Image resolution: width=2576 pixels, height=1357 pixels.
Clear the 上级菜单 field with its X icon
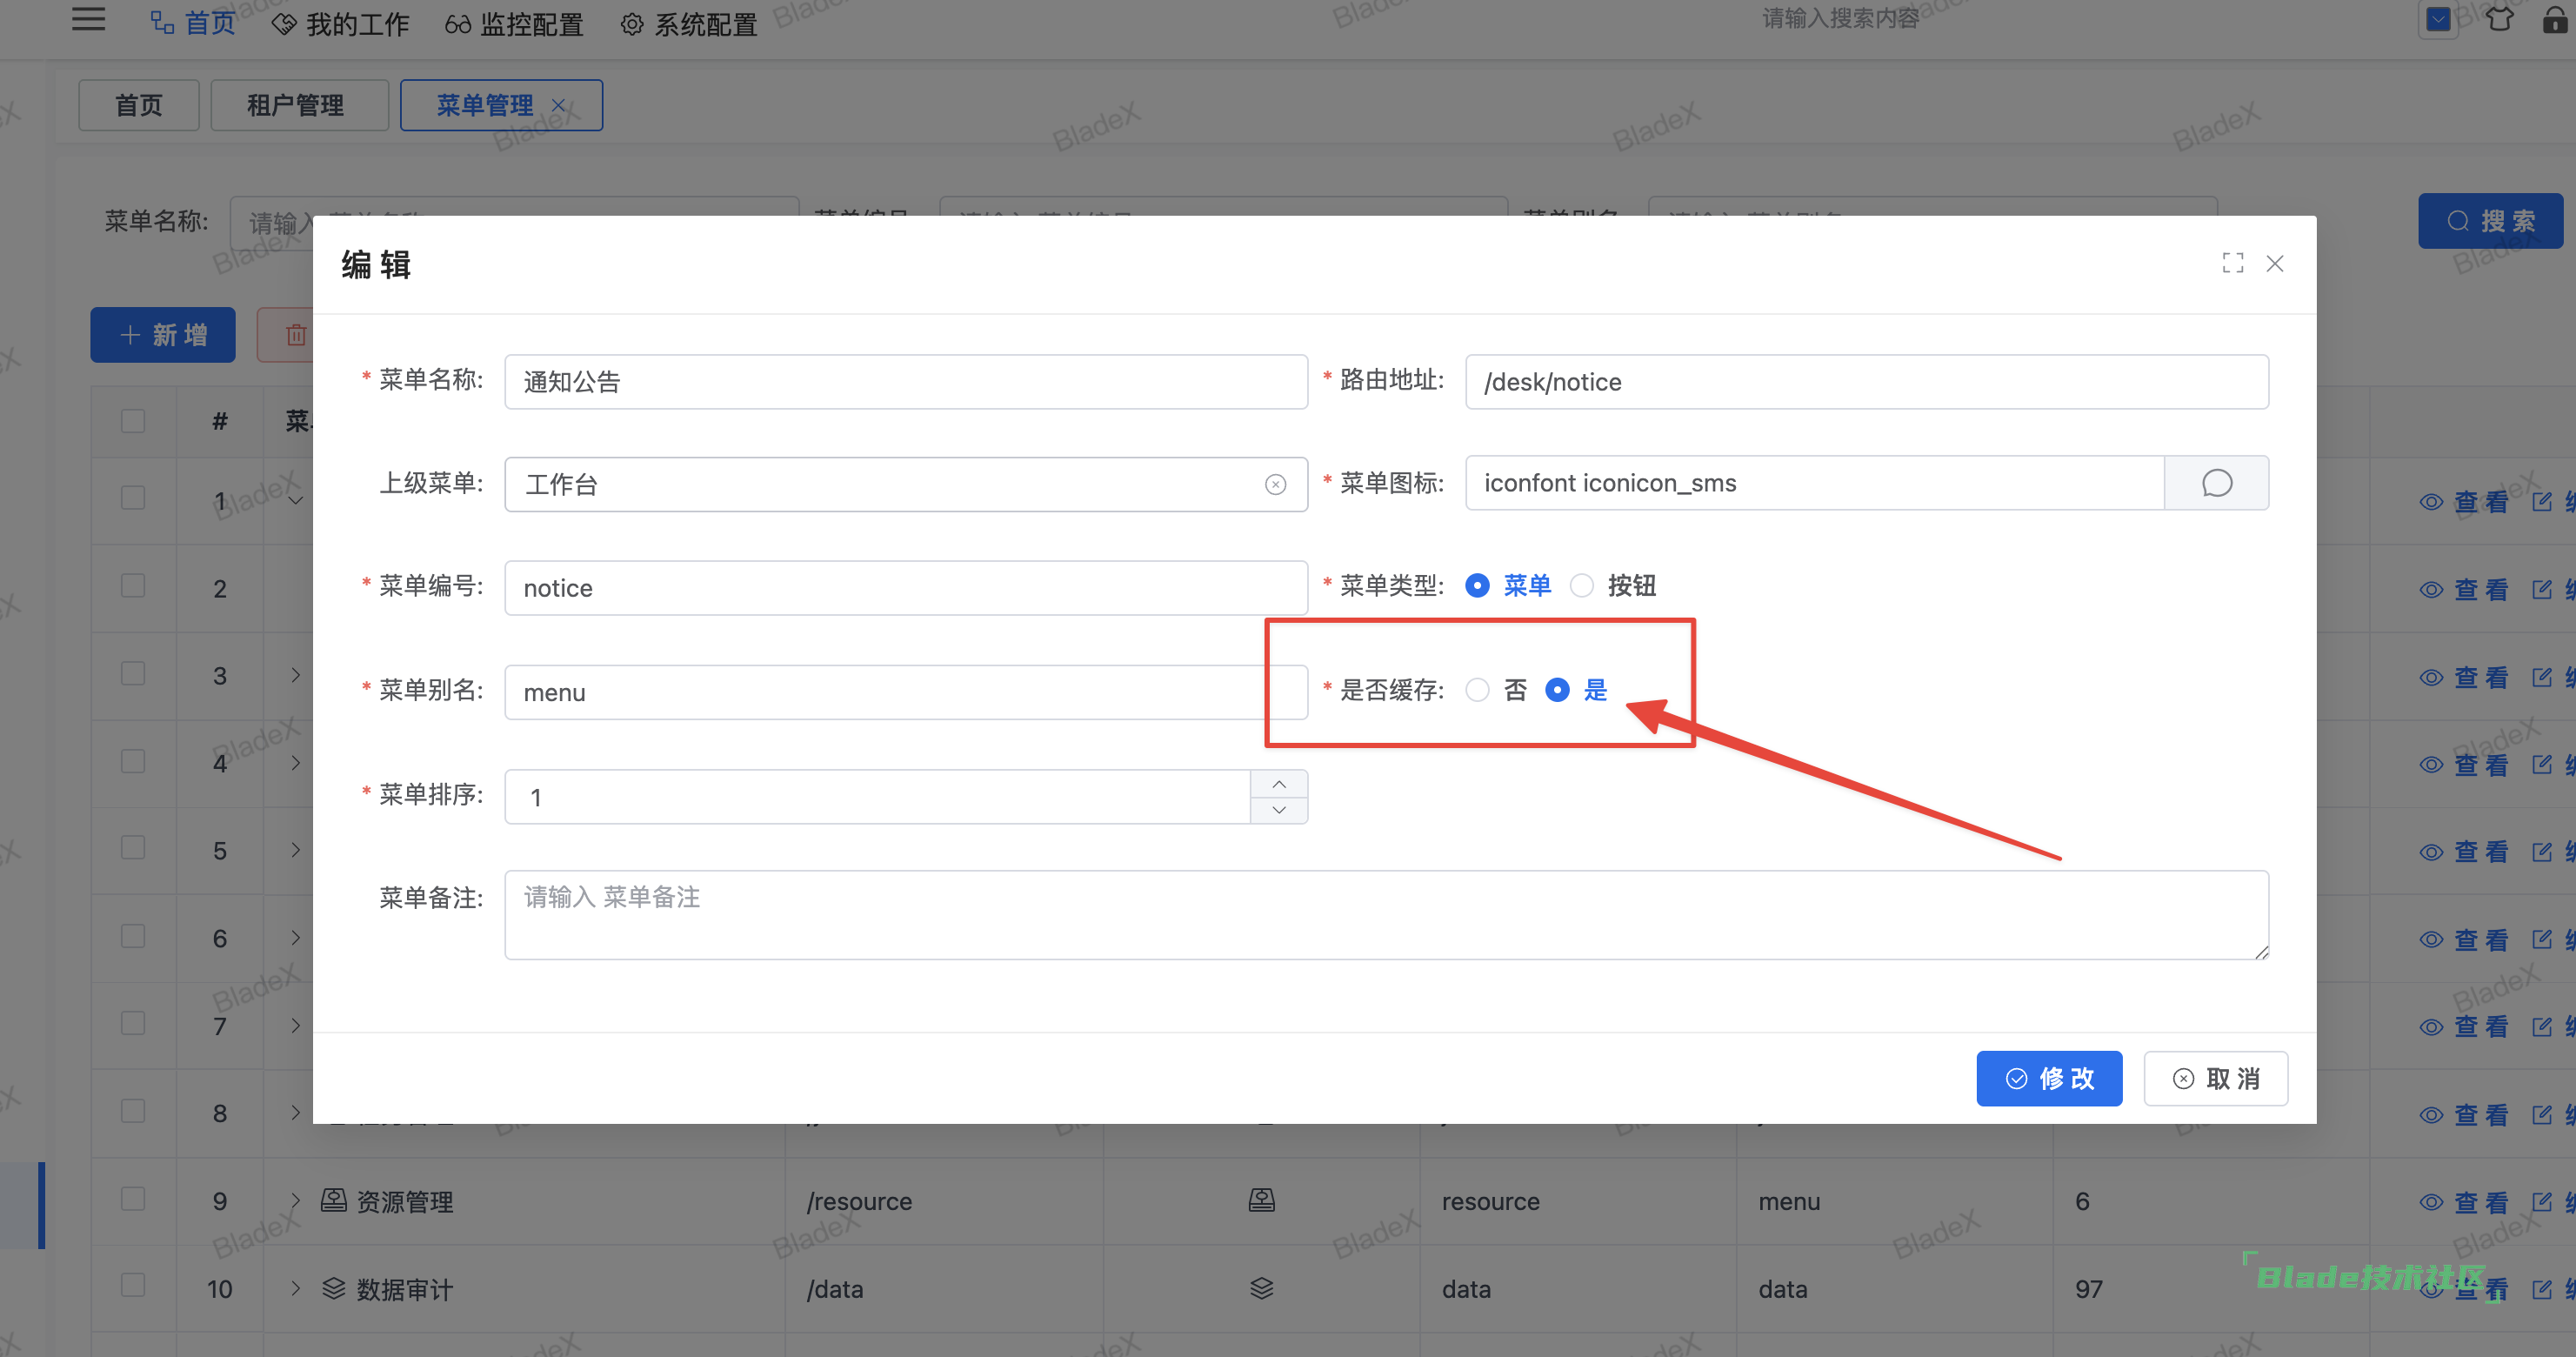1275,485
